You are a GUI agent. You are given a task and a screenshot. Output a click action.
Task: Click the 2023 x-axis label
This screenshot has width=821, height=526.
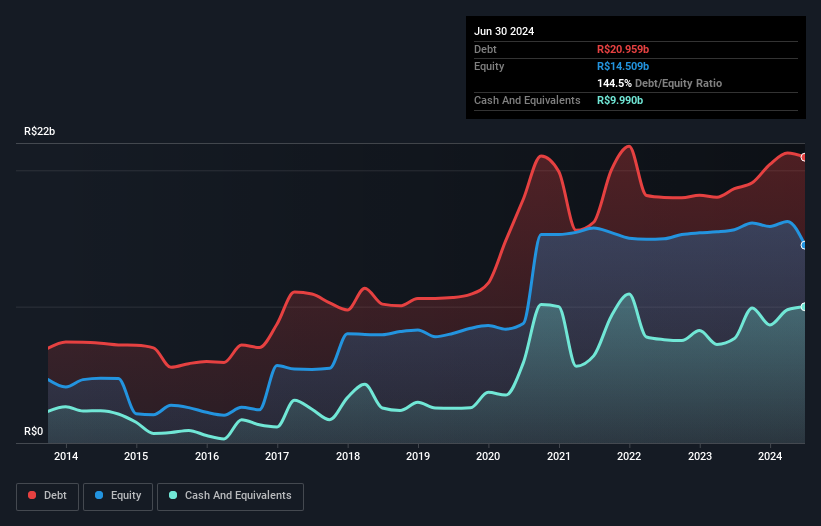[700, 456]
